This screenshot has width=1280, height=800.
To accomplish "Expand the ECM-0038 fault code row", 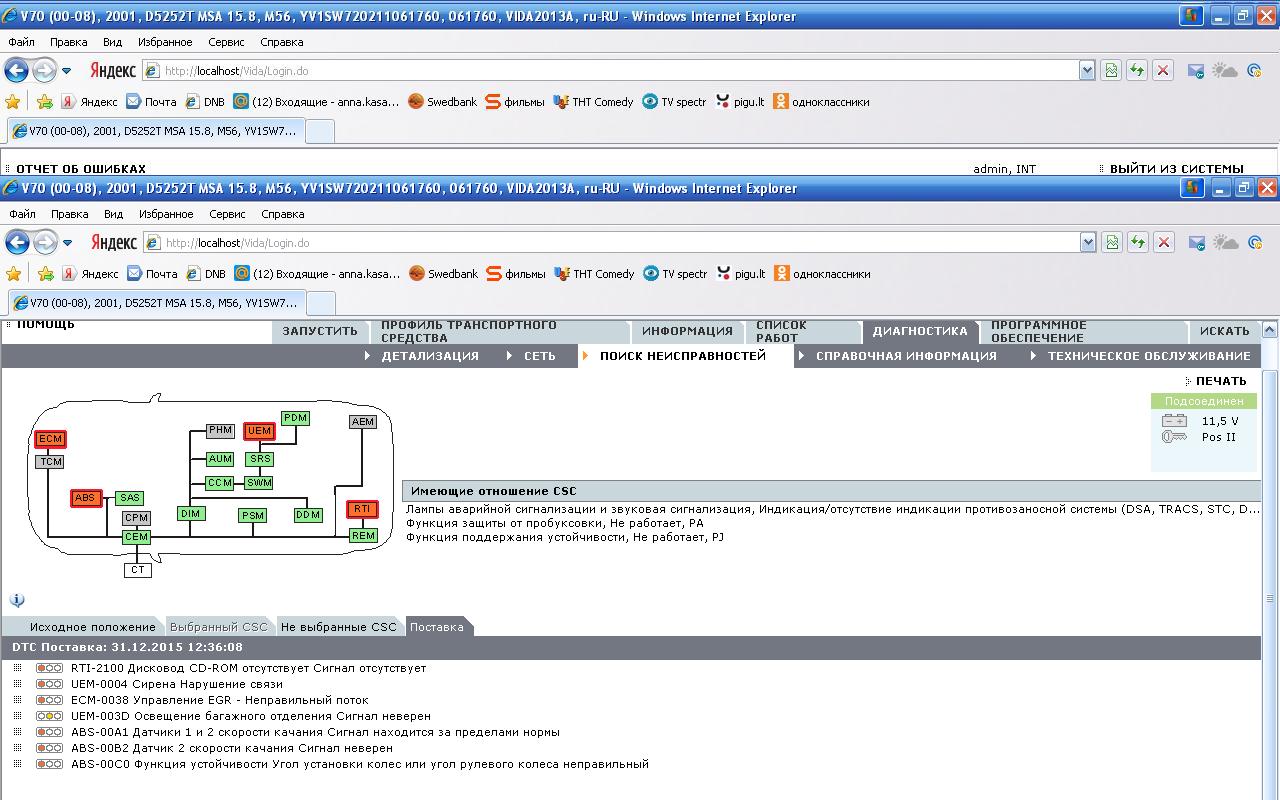I will pyautogui.click(x=18, y=700).
